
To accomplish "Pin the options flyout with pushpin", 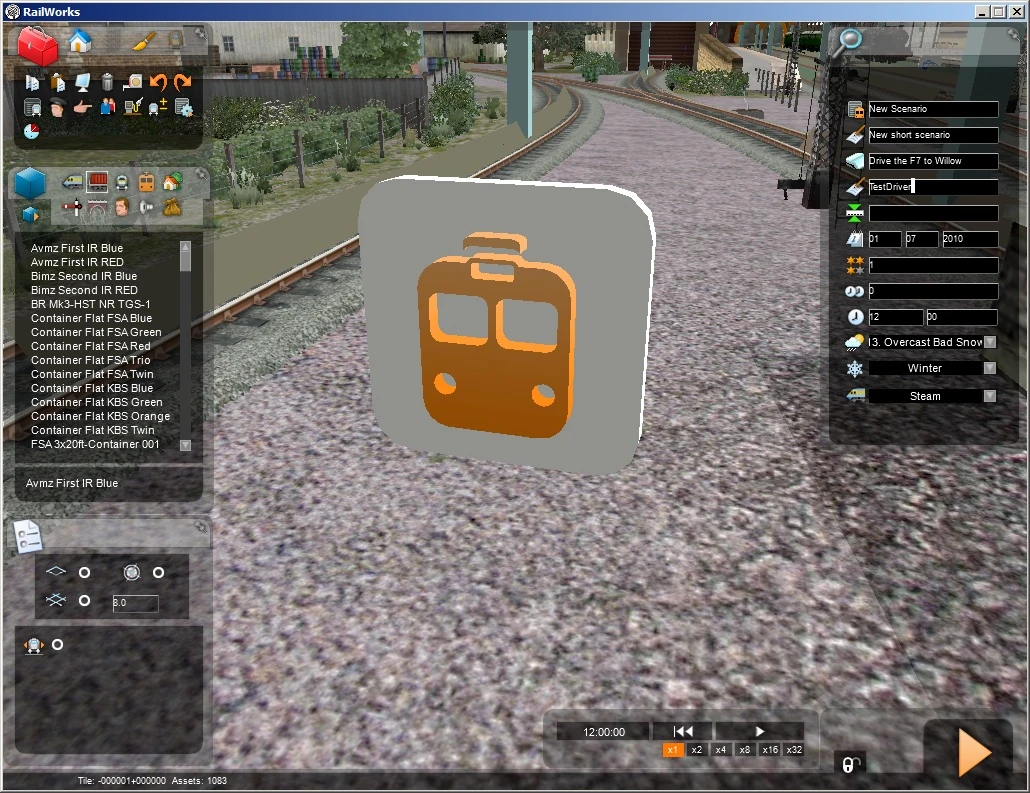I will coord(201,527).
